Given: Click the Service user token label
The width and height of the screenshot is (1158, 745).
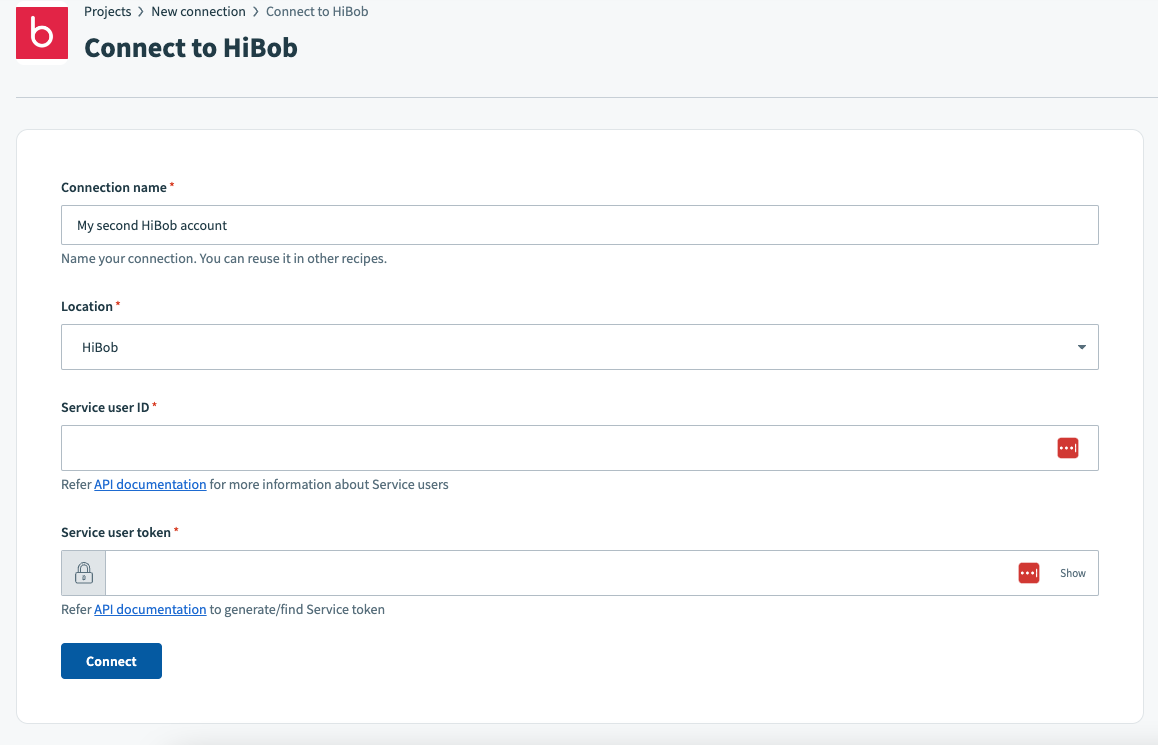Looking at the screenshot, I should coord(116,532).
